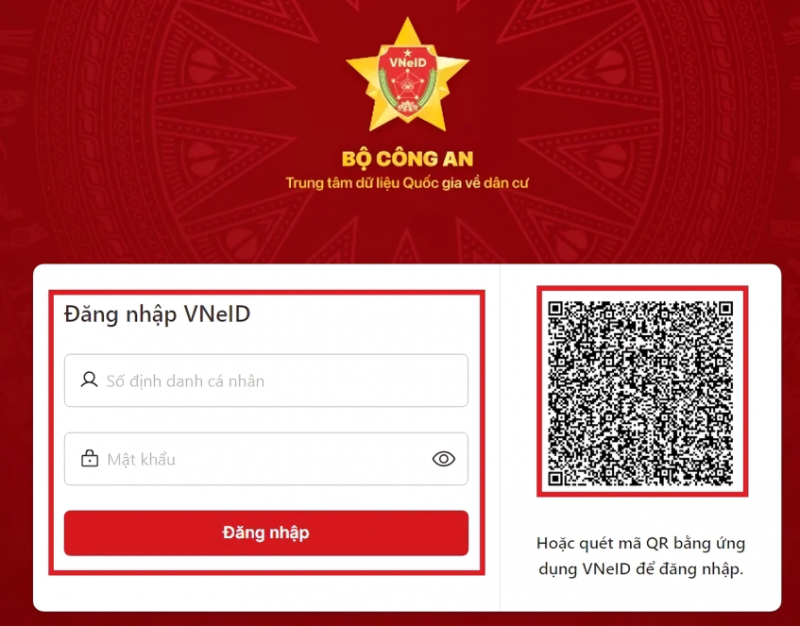Click the VNeID text on the shield
The height and width of the screenshot is (626, 800).
(x=407, y=63)
